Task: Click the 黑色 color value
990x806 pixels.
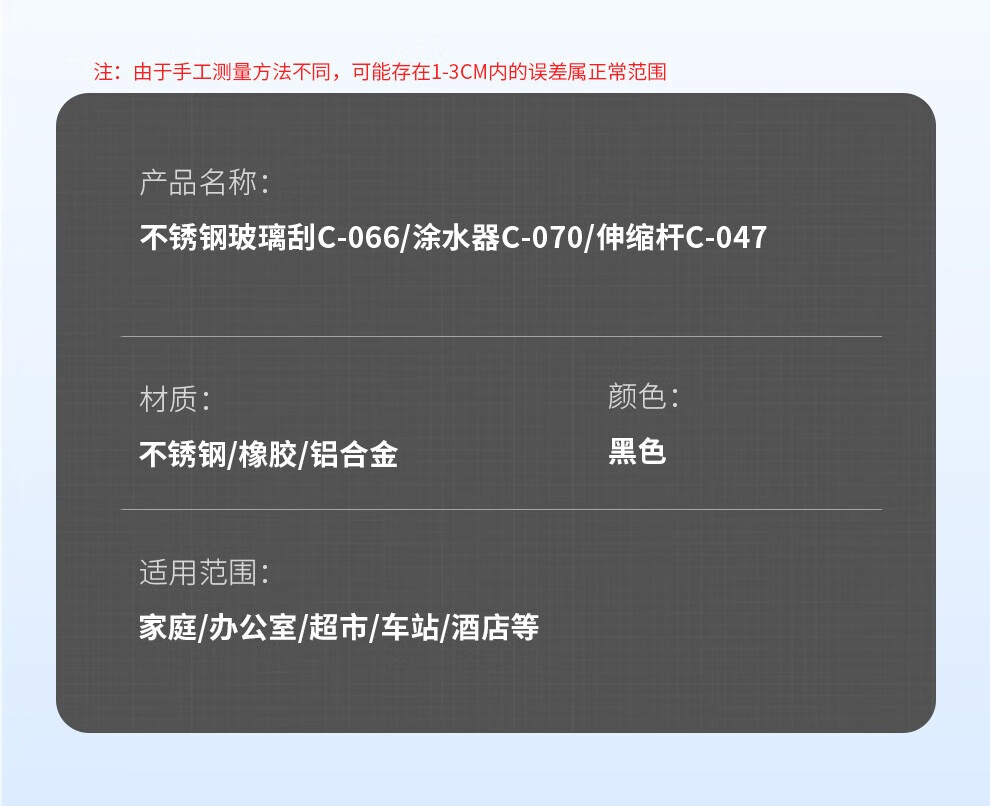Action: pyautogui.click(x=637, y=452)
